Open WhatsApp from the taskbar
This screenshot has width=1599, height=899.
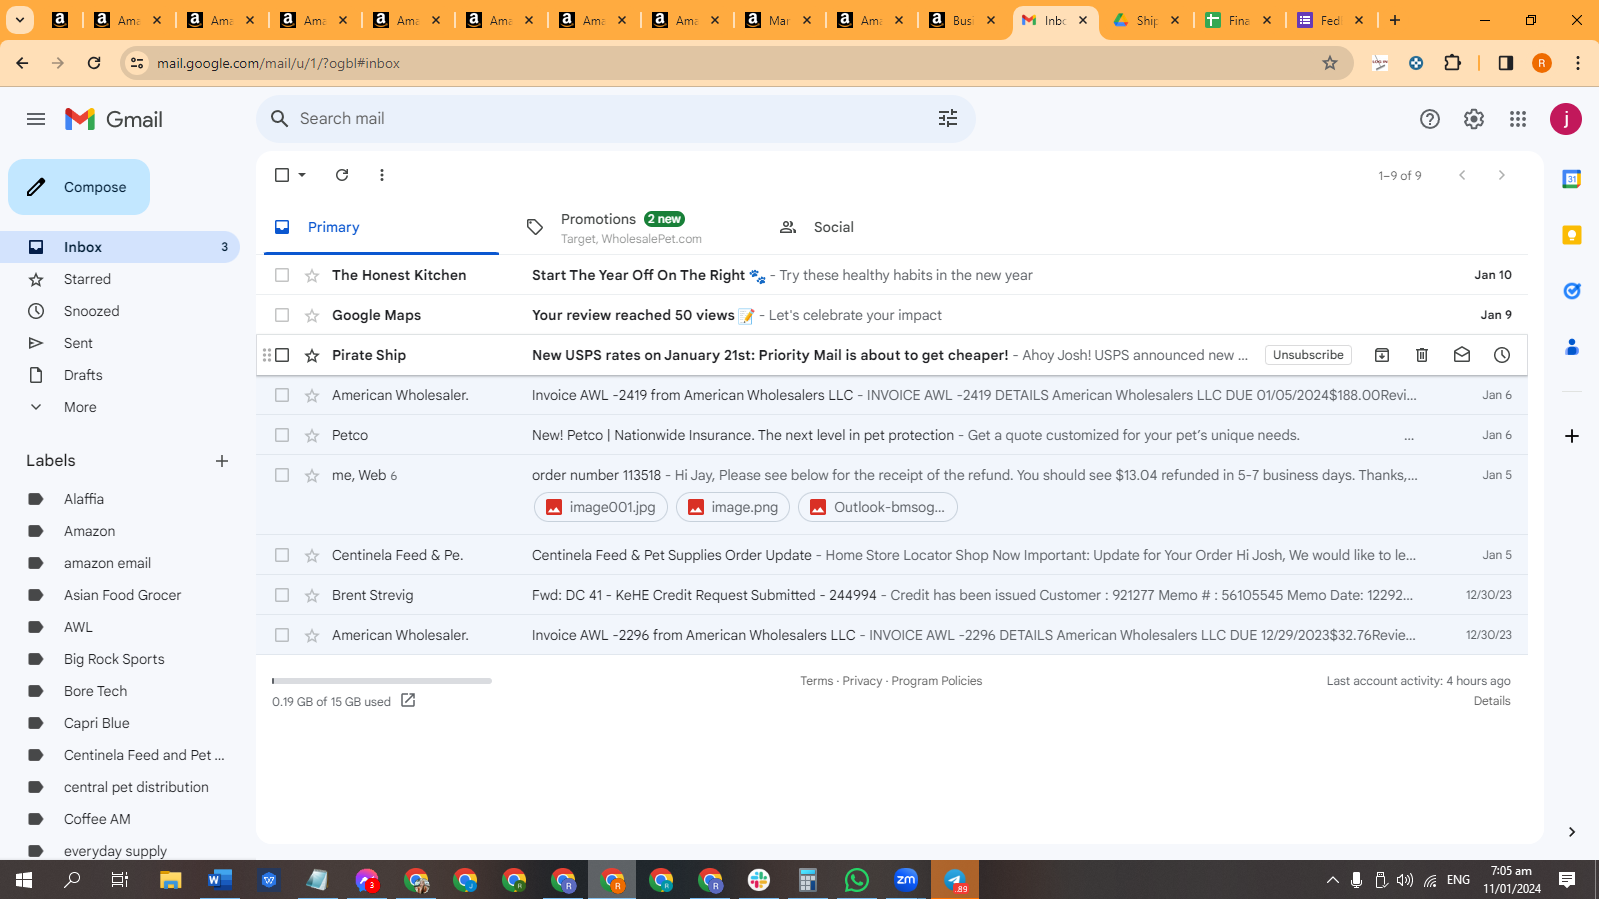click(857, 880)
